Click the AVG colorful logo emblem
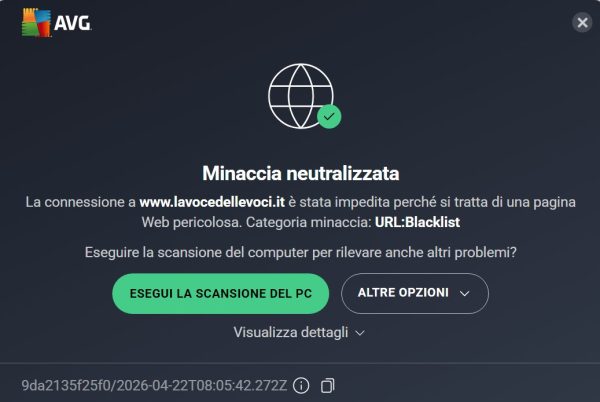The height and width of the screenshot is (402, 600). tap(36, 23)
